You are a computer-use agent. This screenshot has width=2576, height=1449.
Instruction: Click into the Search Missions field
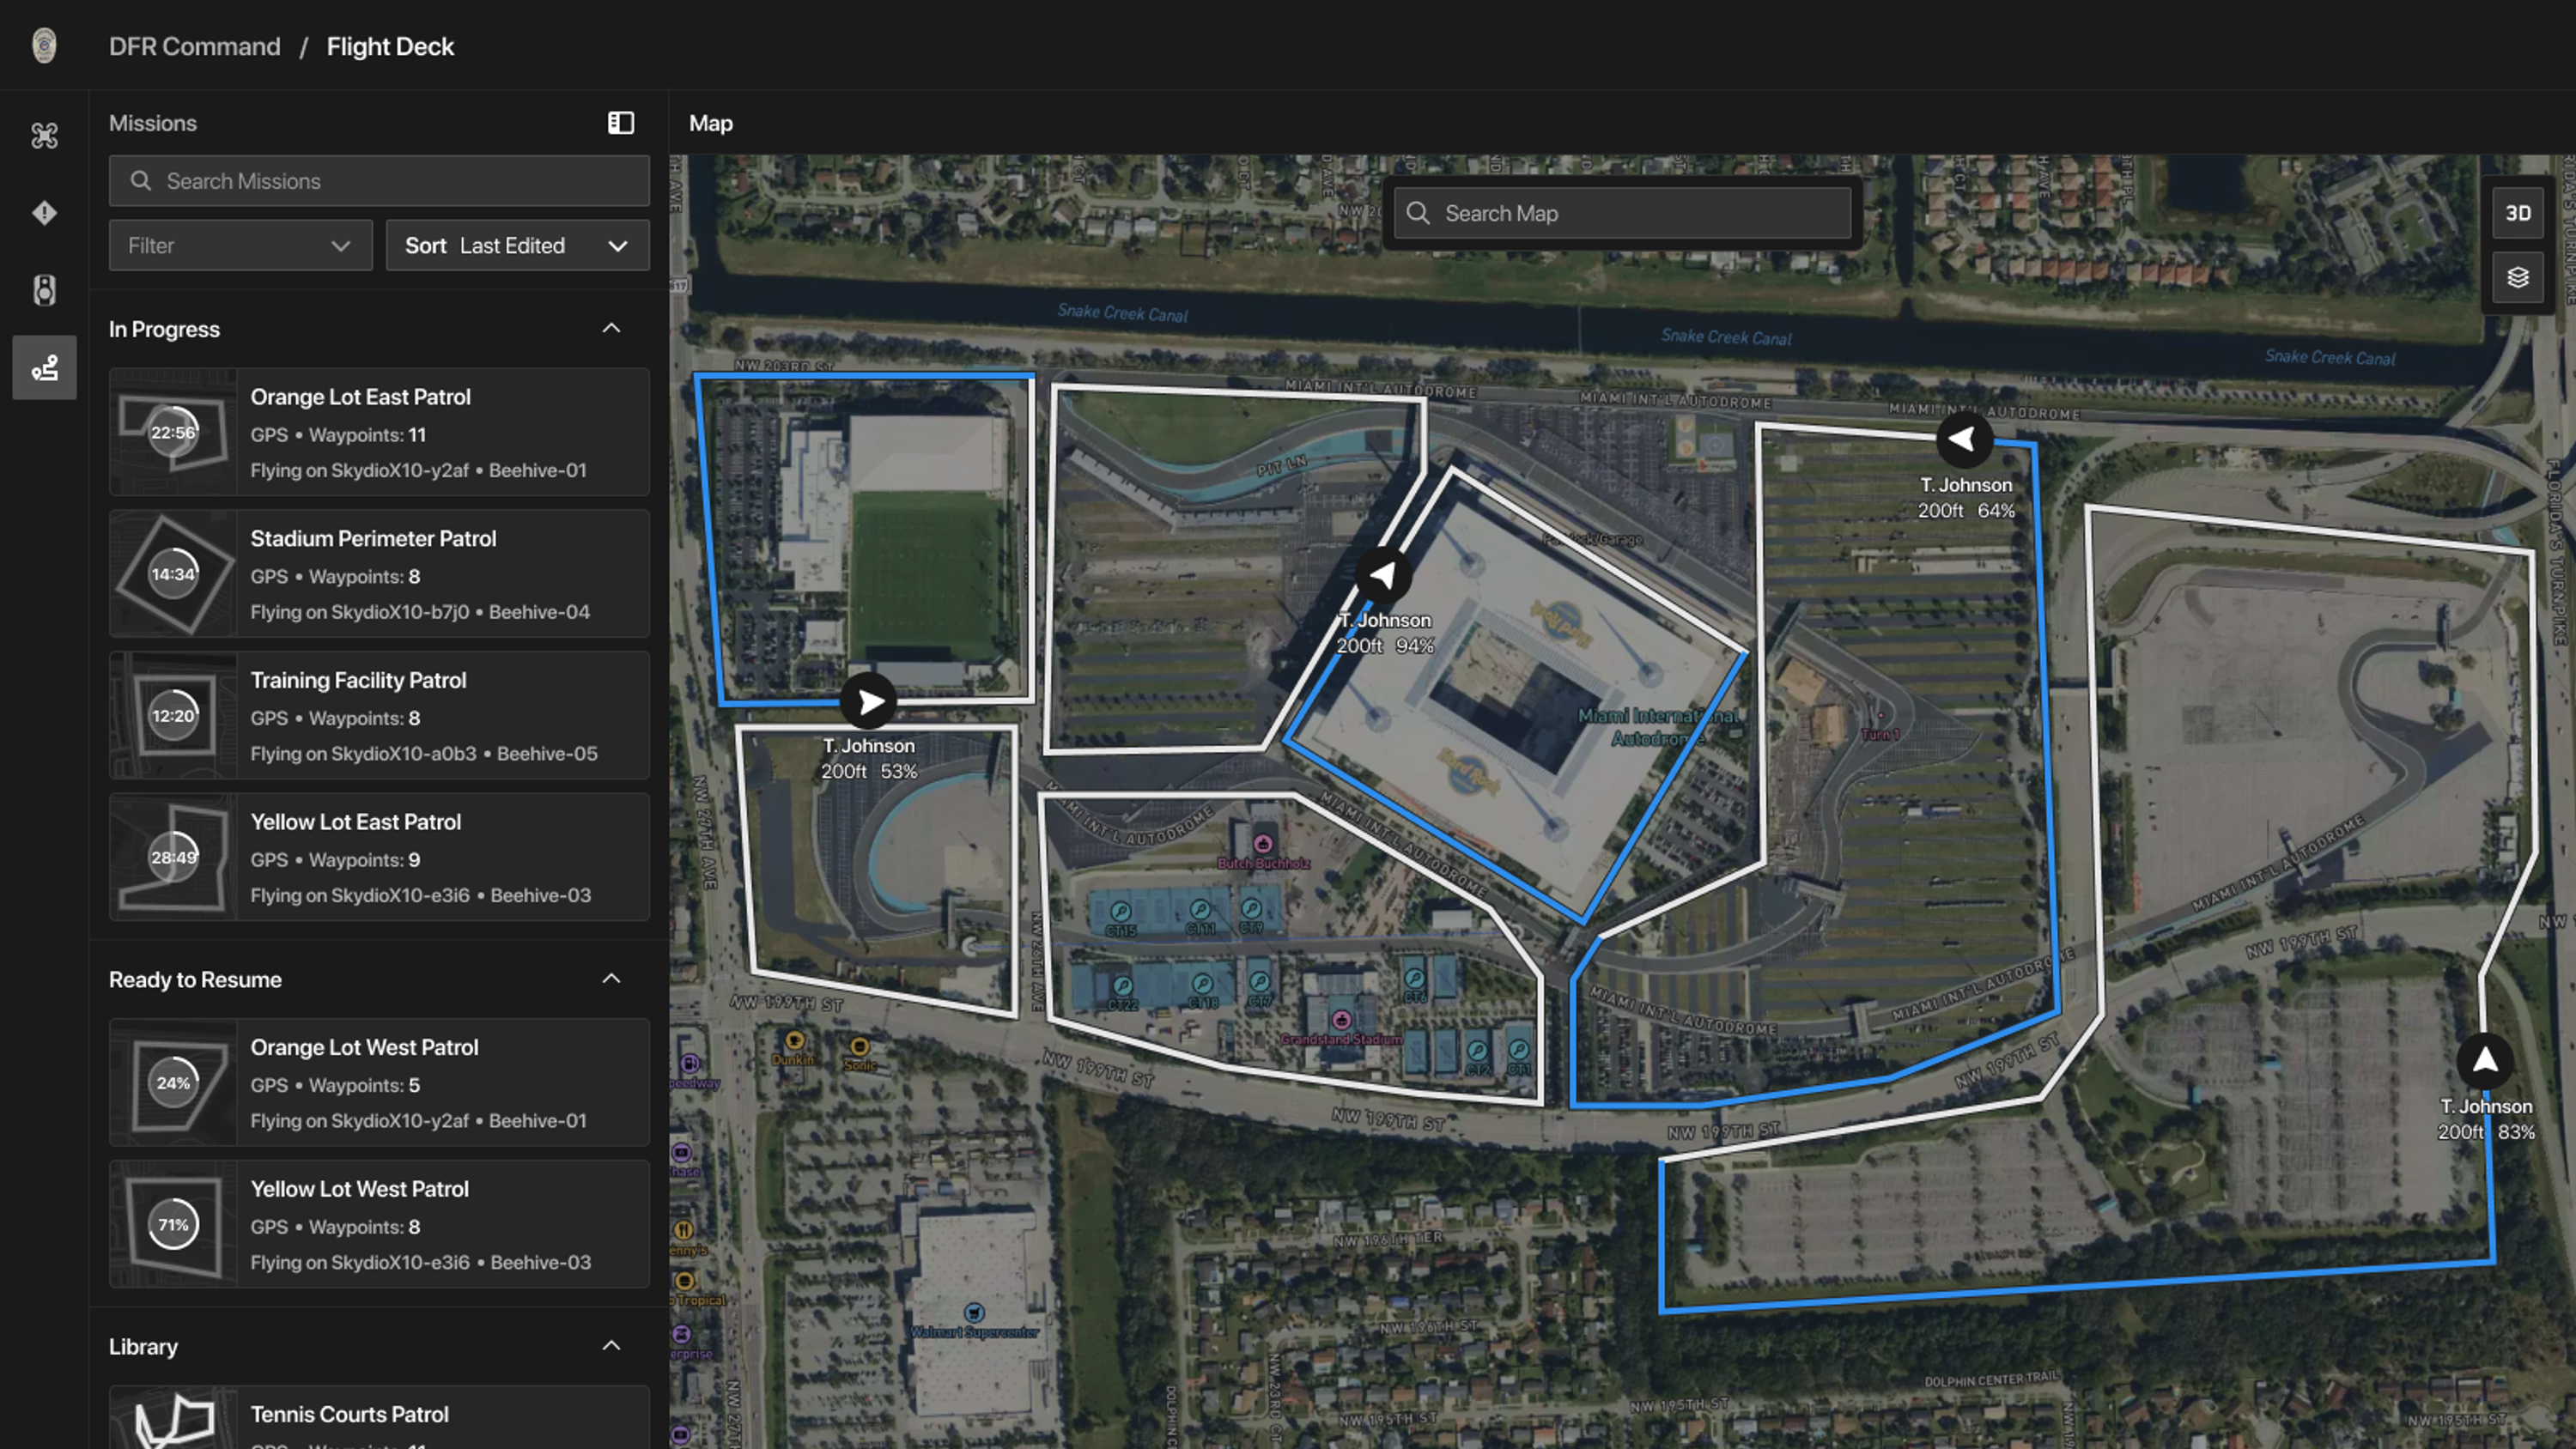tap(379, 181)
